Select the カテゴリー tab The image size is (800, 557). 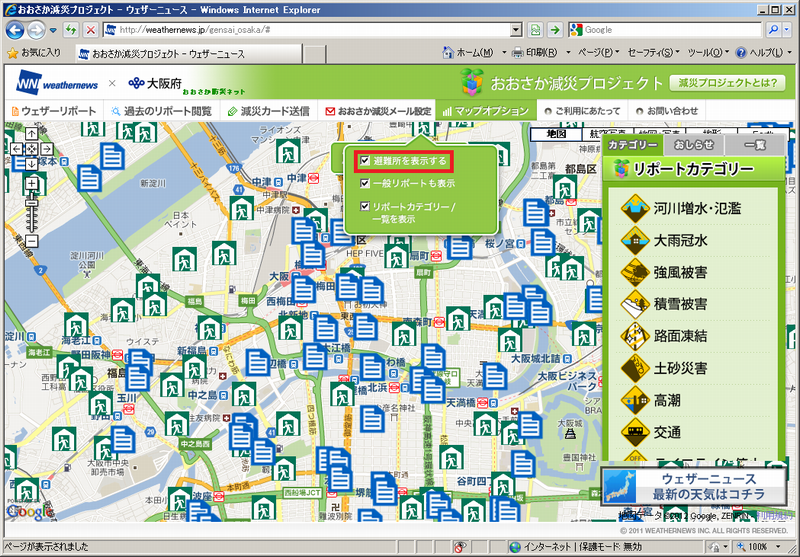(633, 145)
